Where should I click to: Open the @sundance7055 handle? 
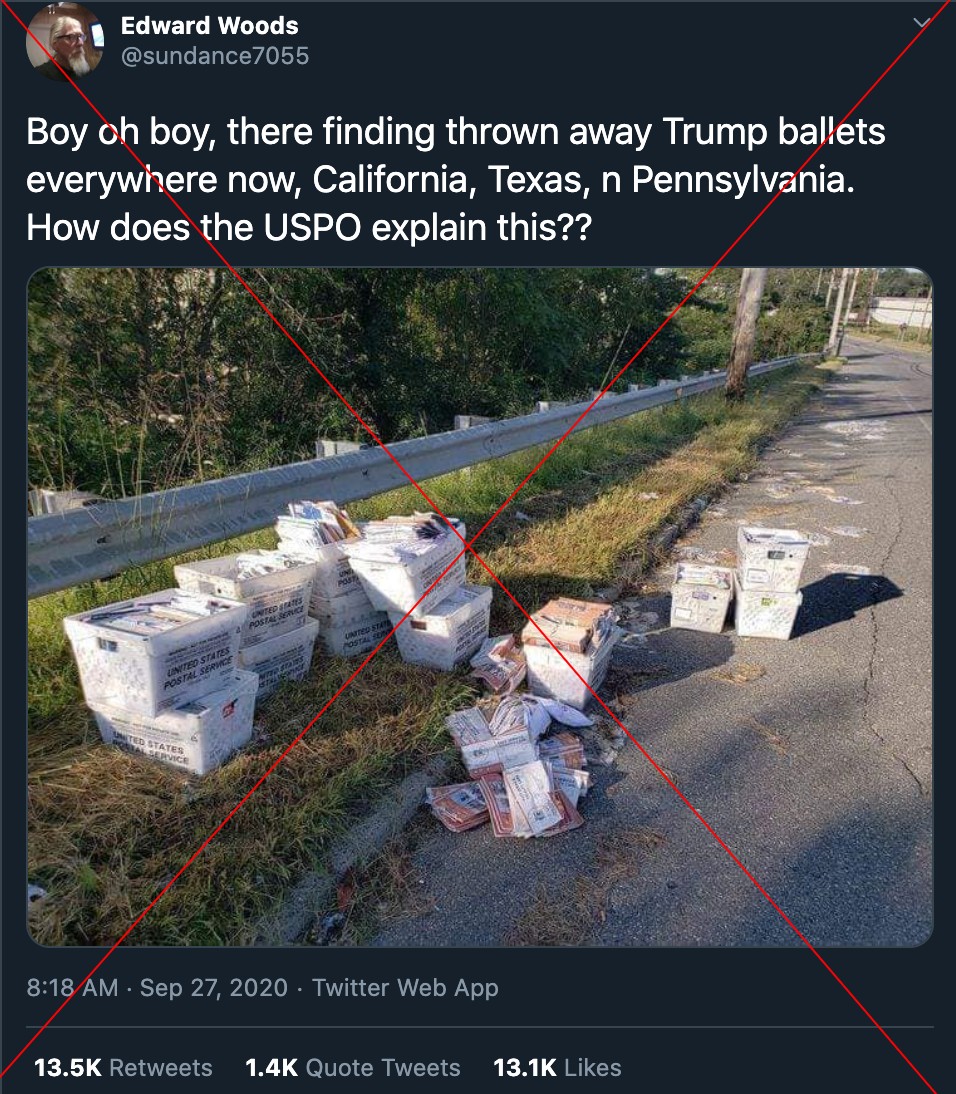click(215, 56)
